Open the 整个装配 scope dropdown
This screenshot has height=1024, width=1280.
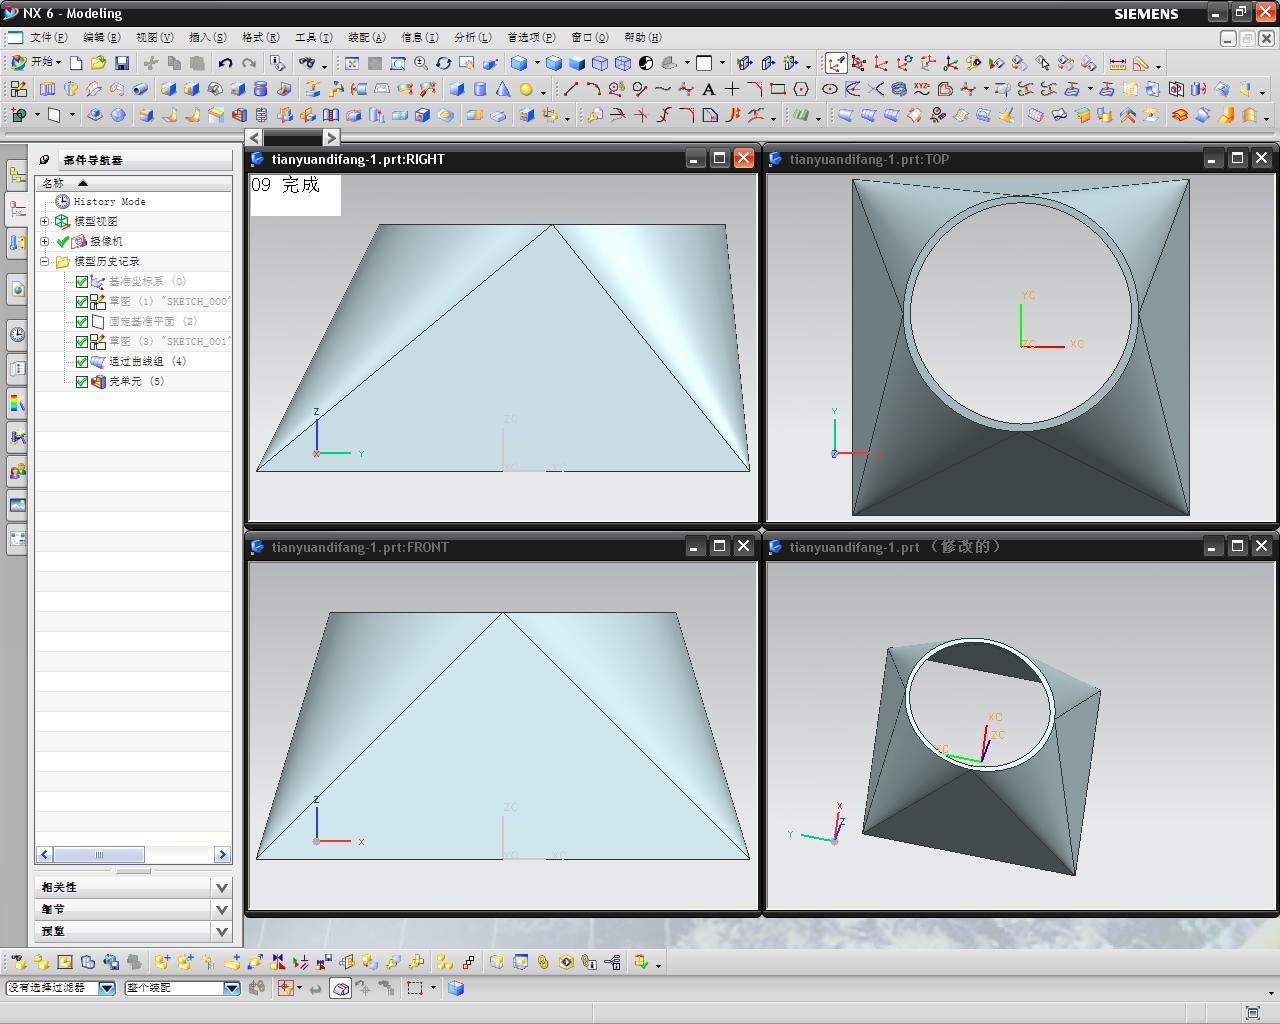click(x=232, y=988)
